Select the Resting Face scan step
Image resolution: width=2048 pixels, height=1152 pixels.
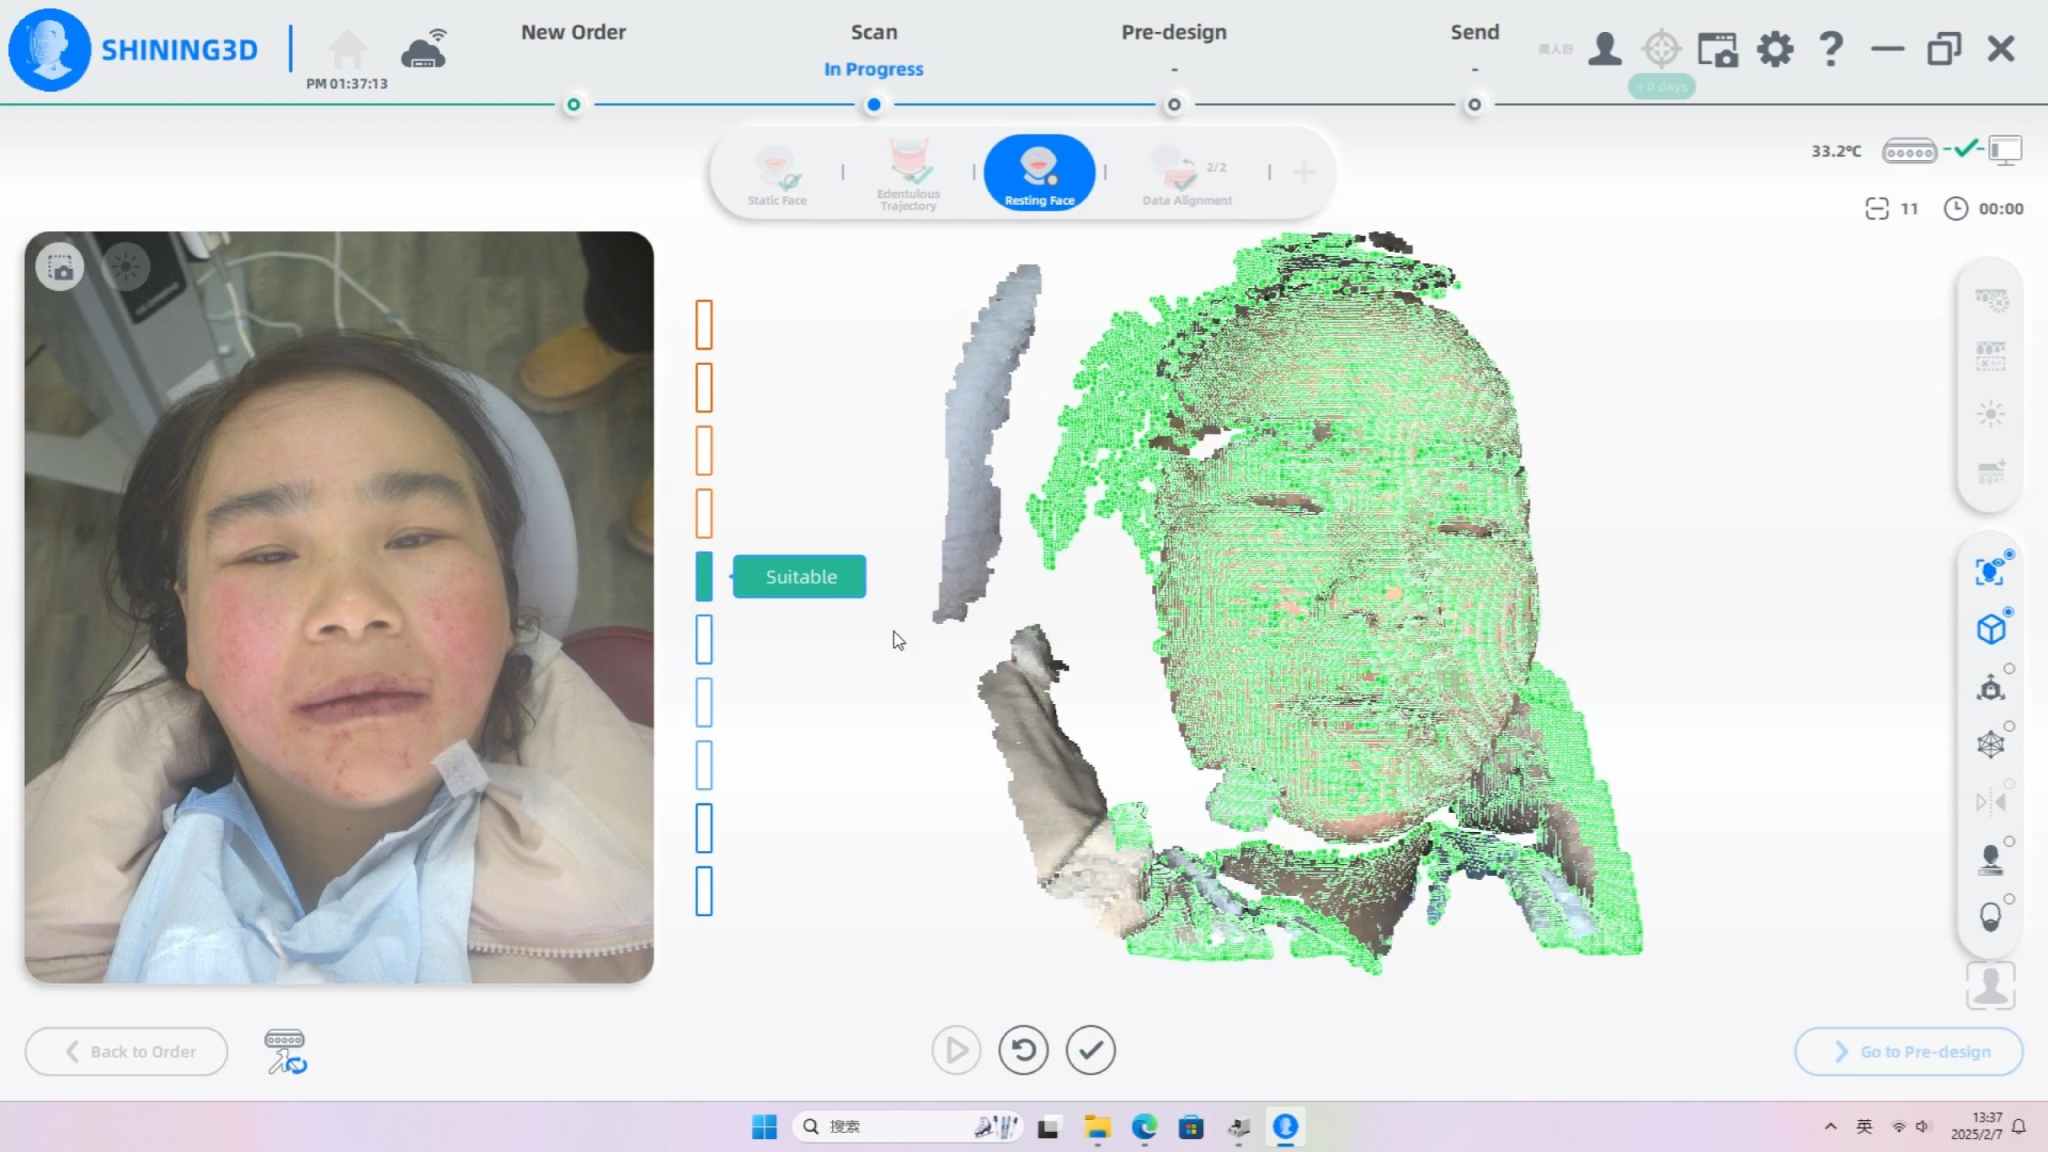point(1039,173)
